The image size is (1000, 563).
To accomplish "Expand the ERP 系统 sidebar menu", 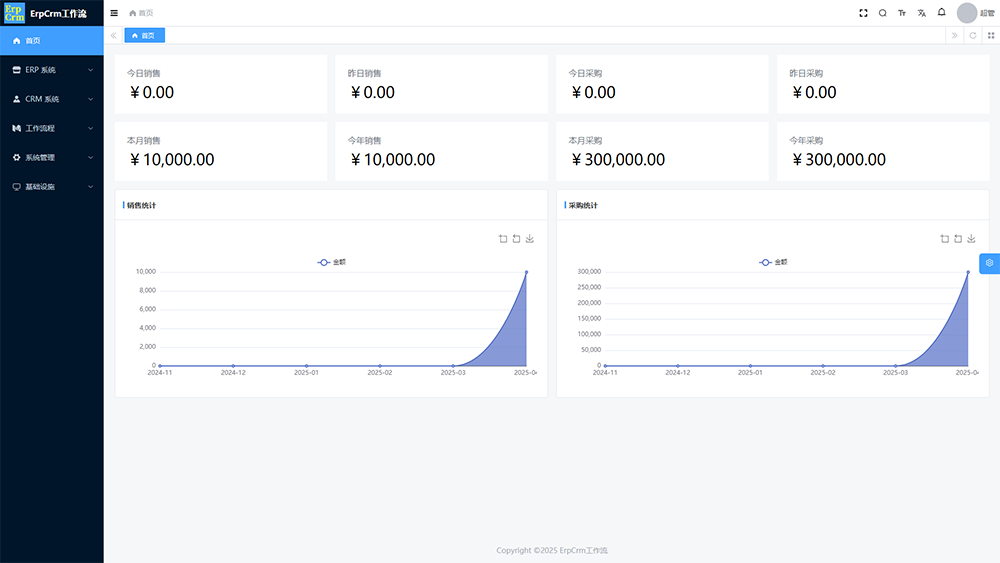I will coord(52,70).
